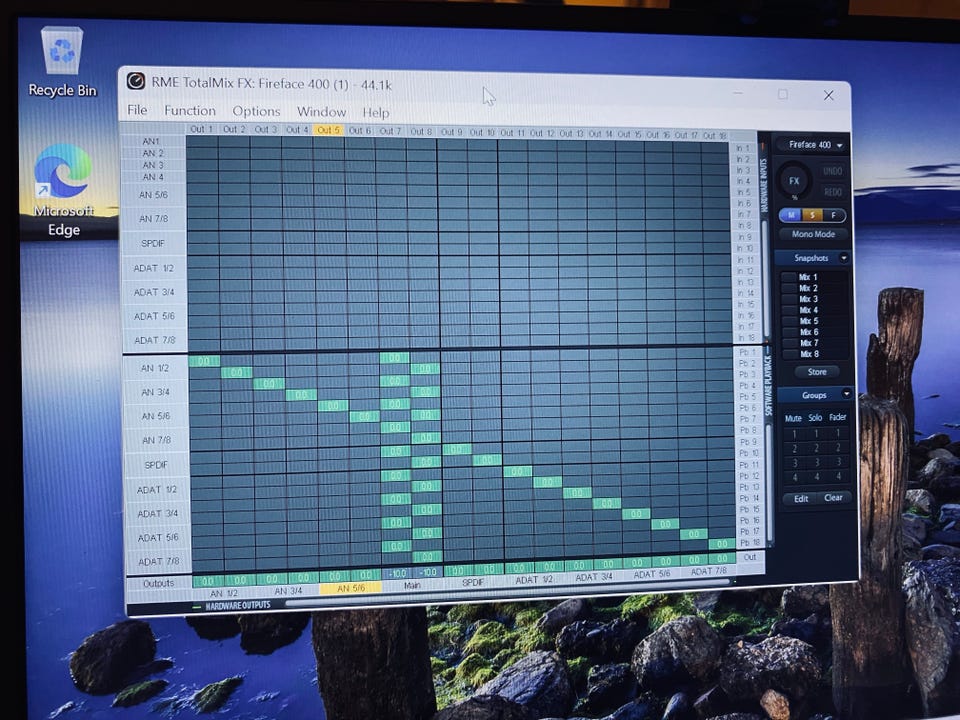Load snapshot Mix 3
Screen dimensions: 960x720
tap(809, 299)
